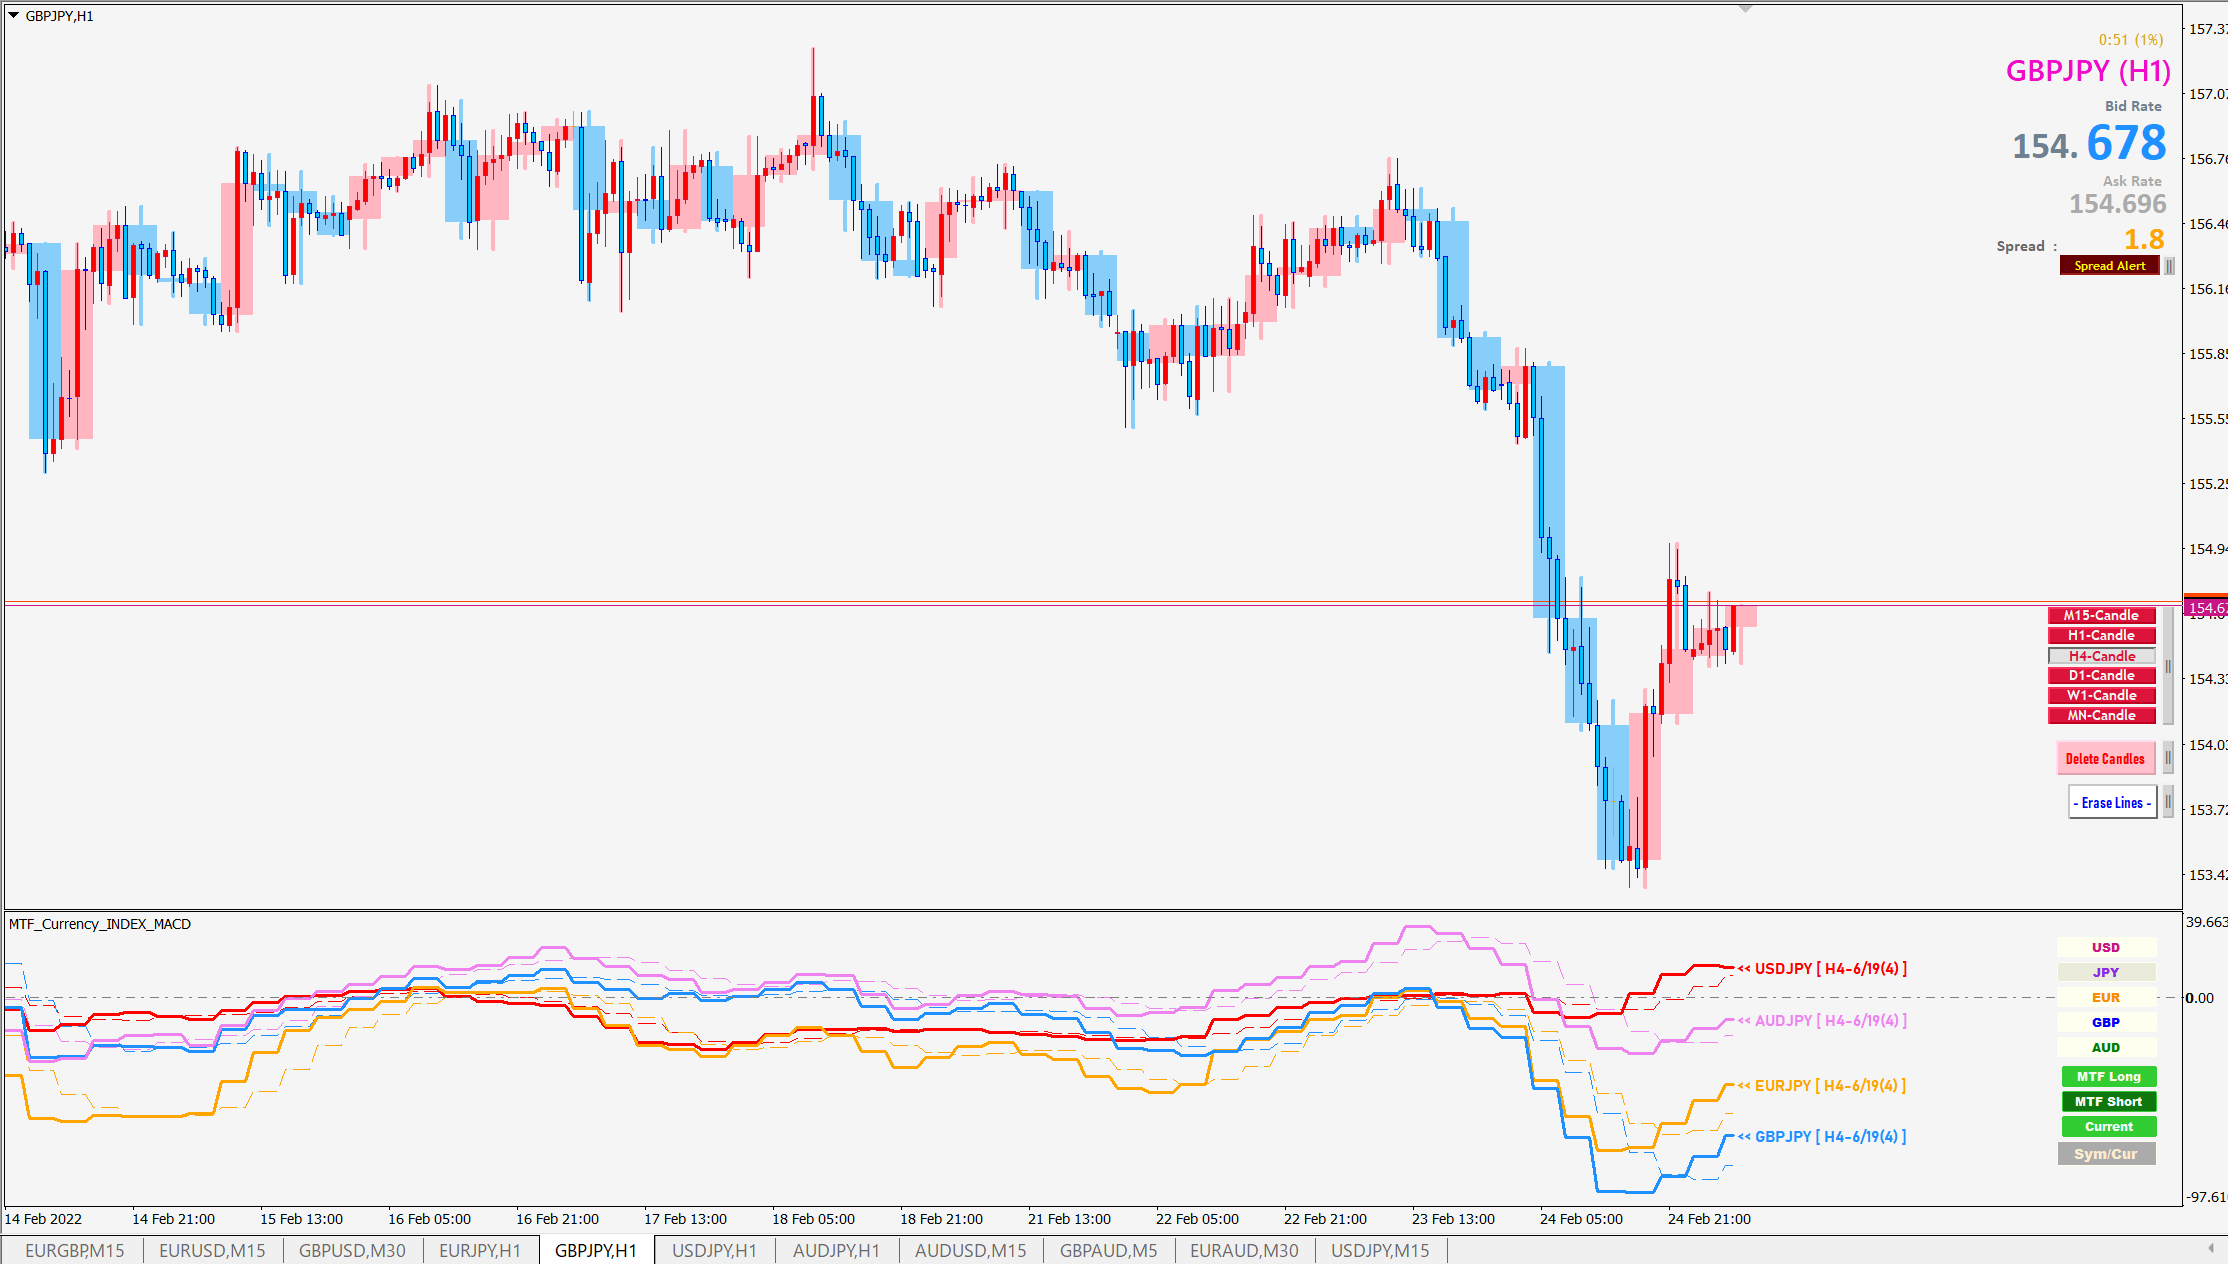Click the Spread Alert button

coord(2109,266)
